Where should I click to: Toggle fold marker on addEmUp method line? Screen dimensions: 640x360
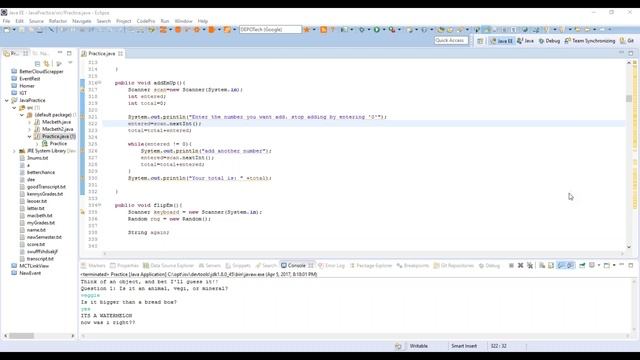(x=100, y=83)
